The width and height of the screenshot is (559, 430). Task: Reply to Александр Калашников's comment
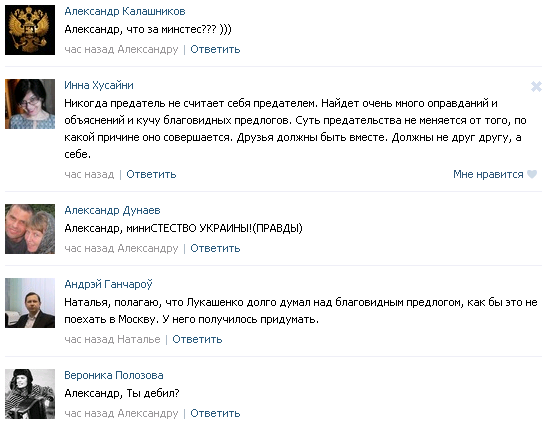(215, 49)
